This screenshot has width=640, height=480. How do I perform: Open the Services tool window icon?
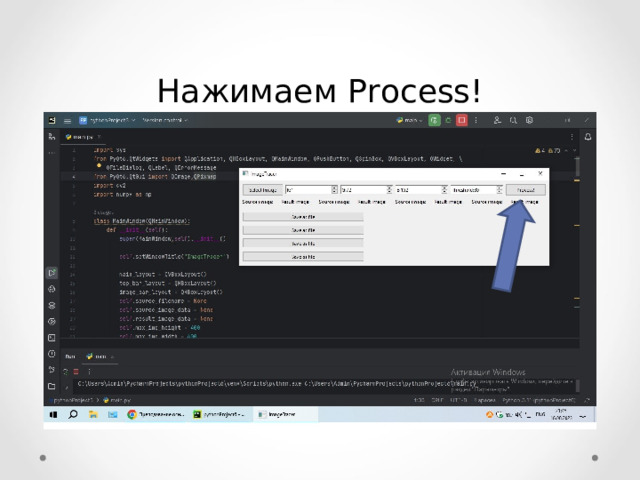tap(52, 321)
